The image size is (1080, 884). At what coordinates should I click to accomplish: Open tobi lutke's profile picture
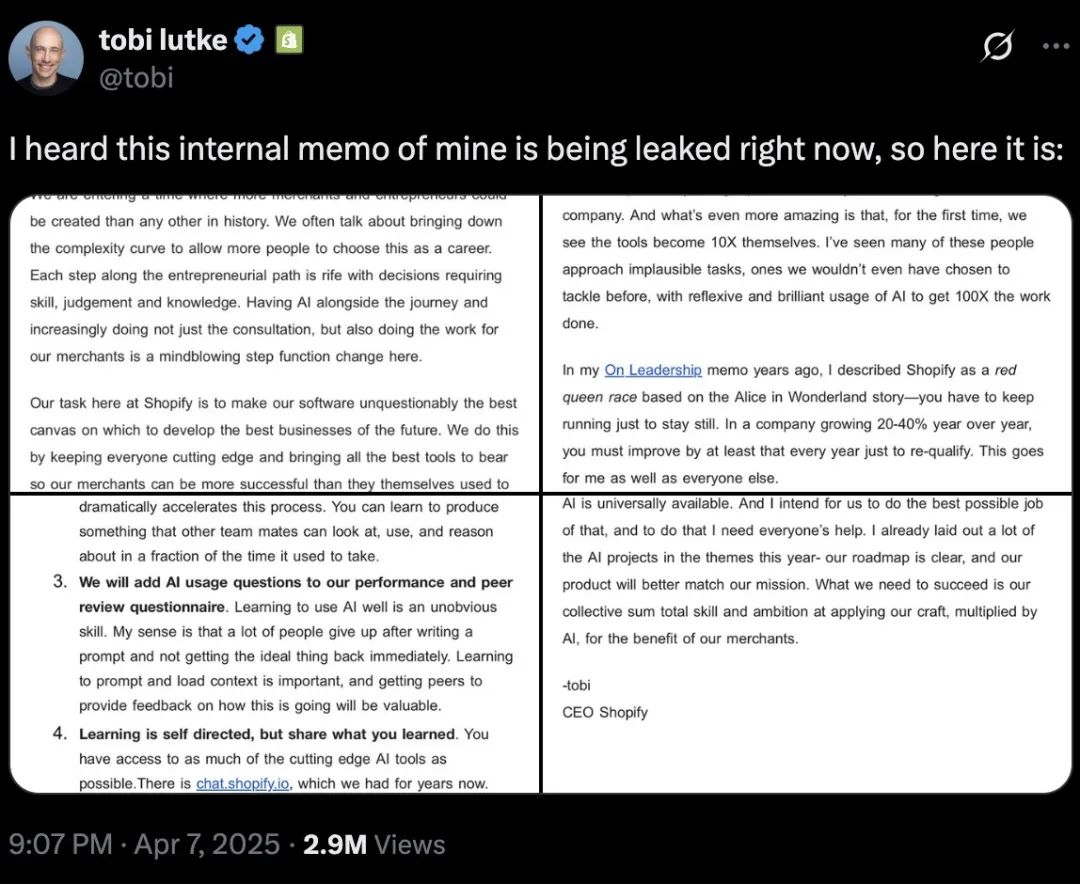pyautogui.click(x=46, y=58)
